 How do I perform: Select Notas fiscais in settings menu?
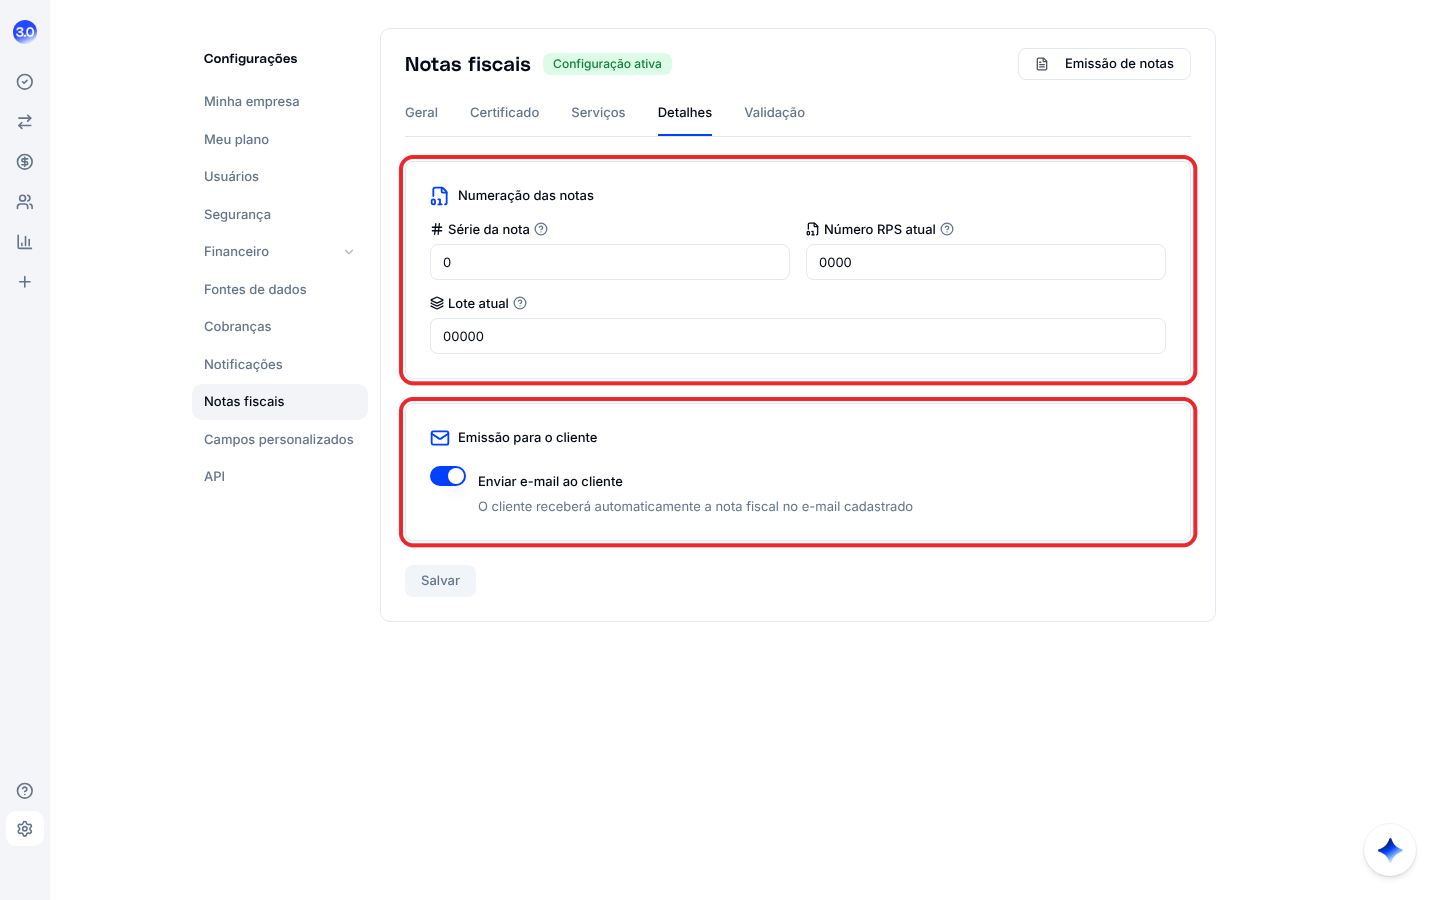coord(280,402)
